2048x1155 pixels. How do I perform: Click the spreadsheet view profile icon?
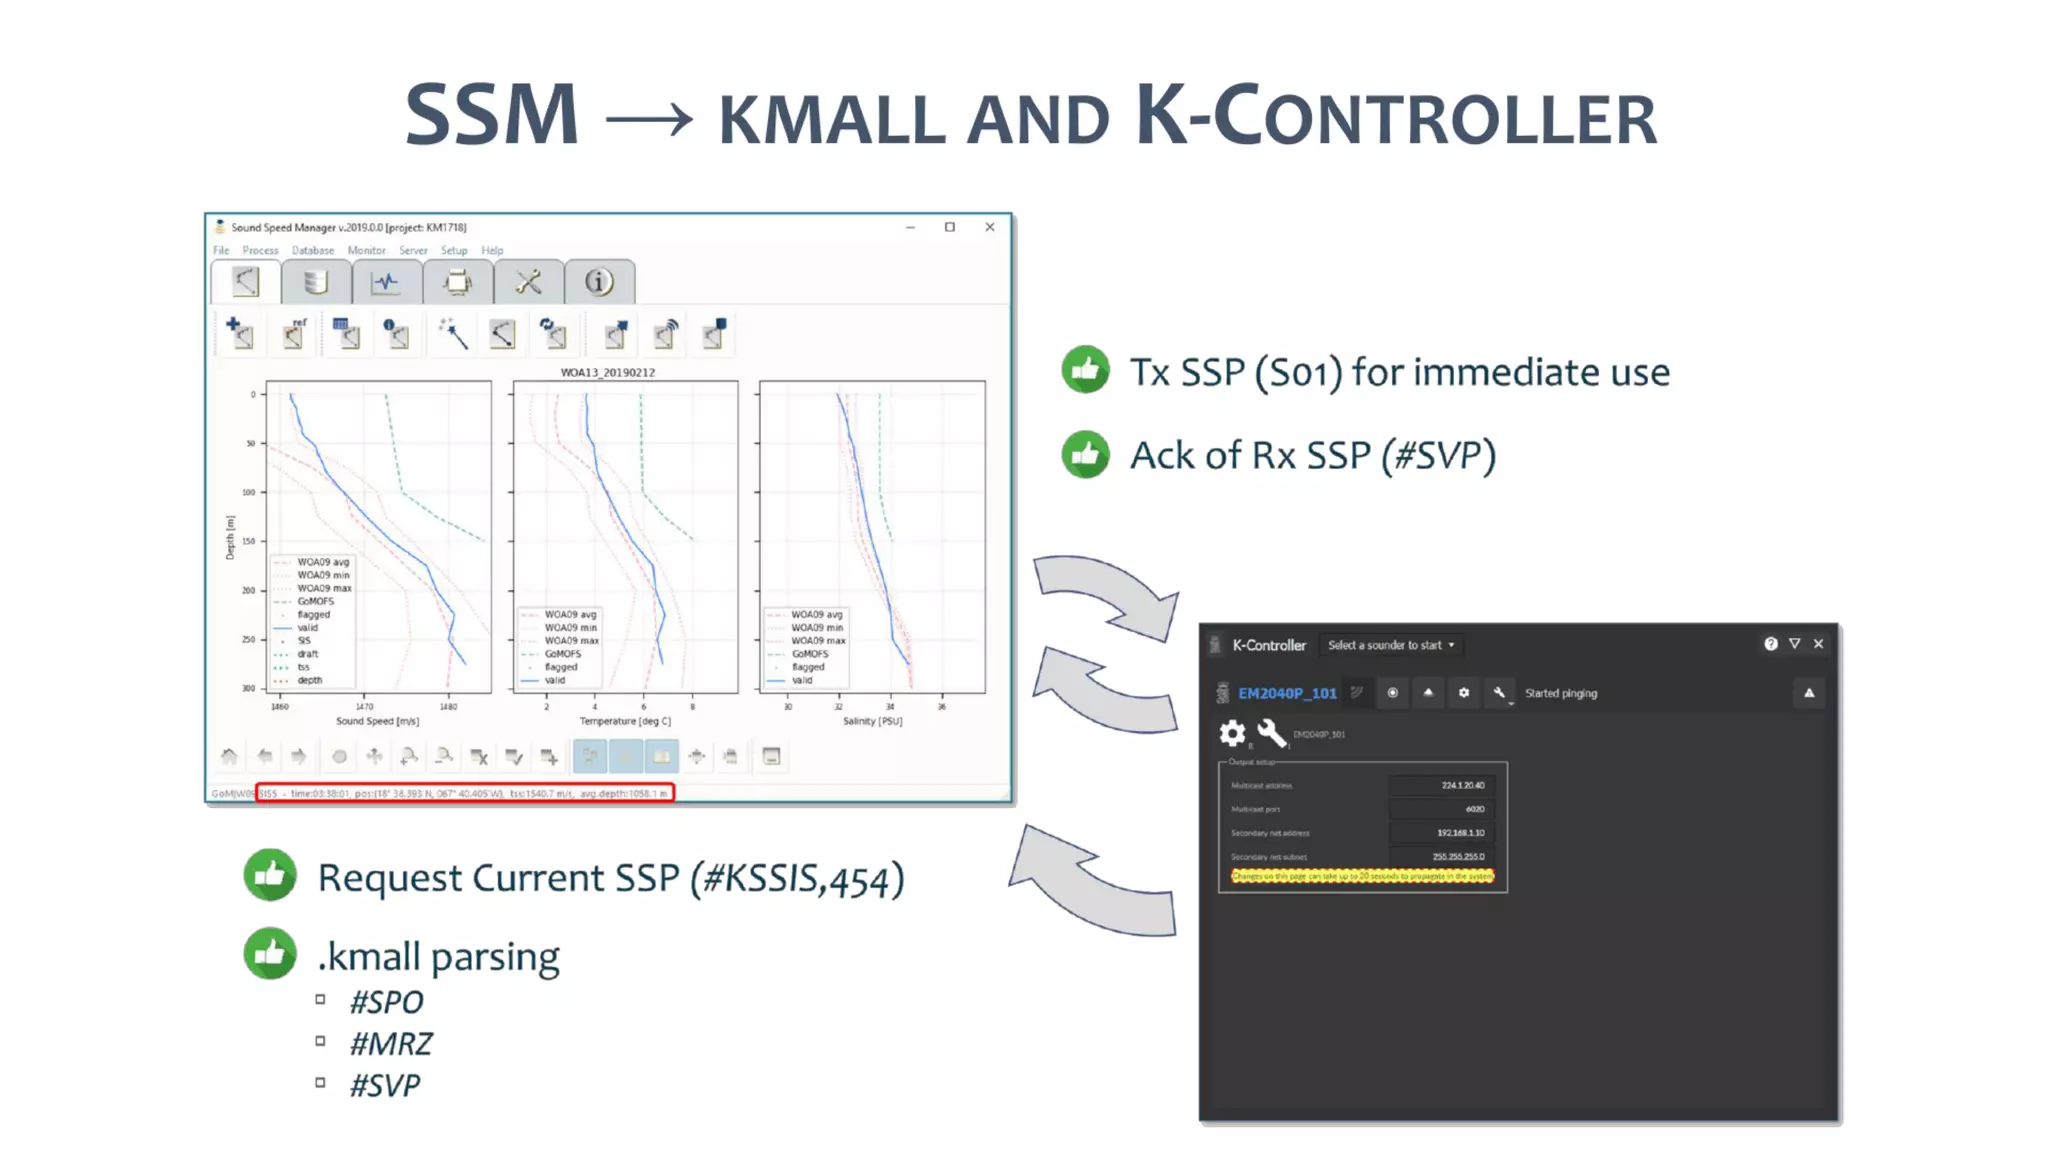point(346,333)
